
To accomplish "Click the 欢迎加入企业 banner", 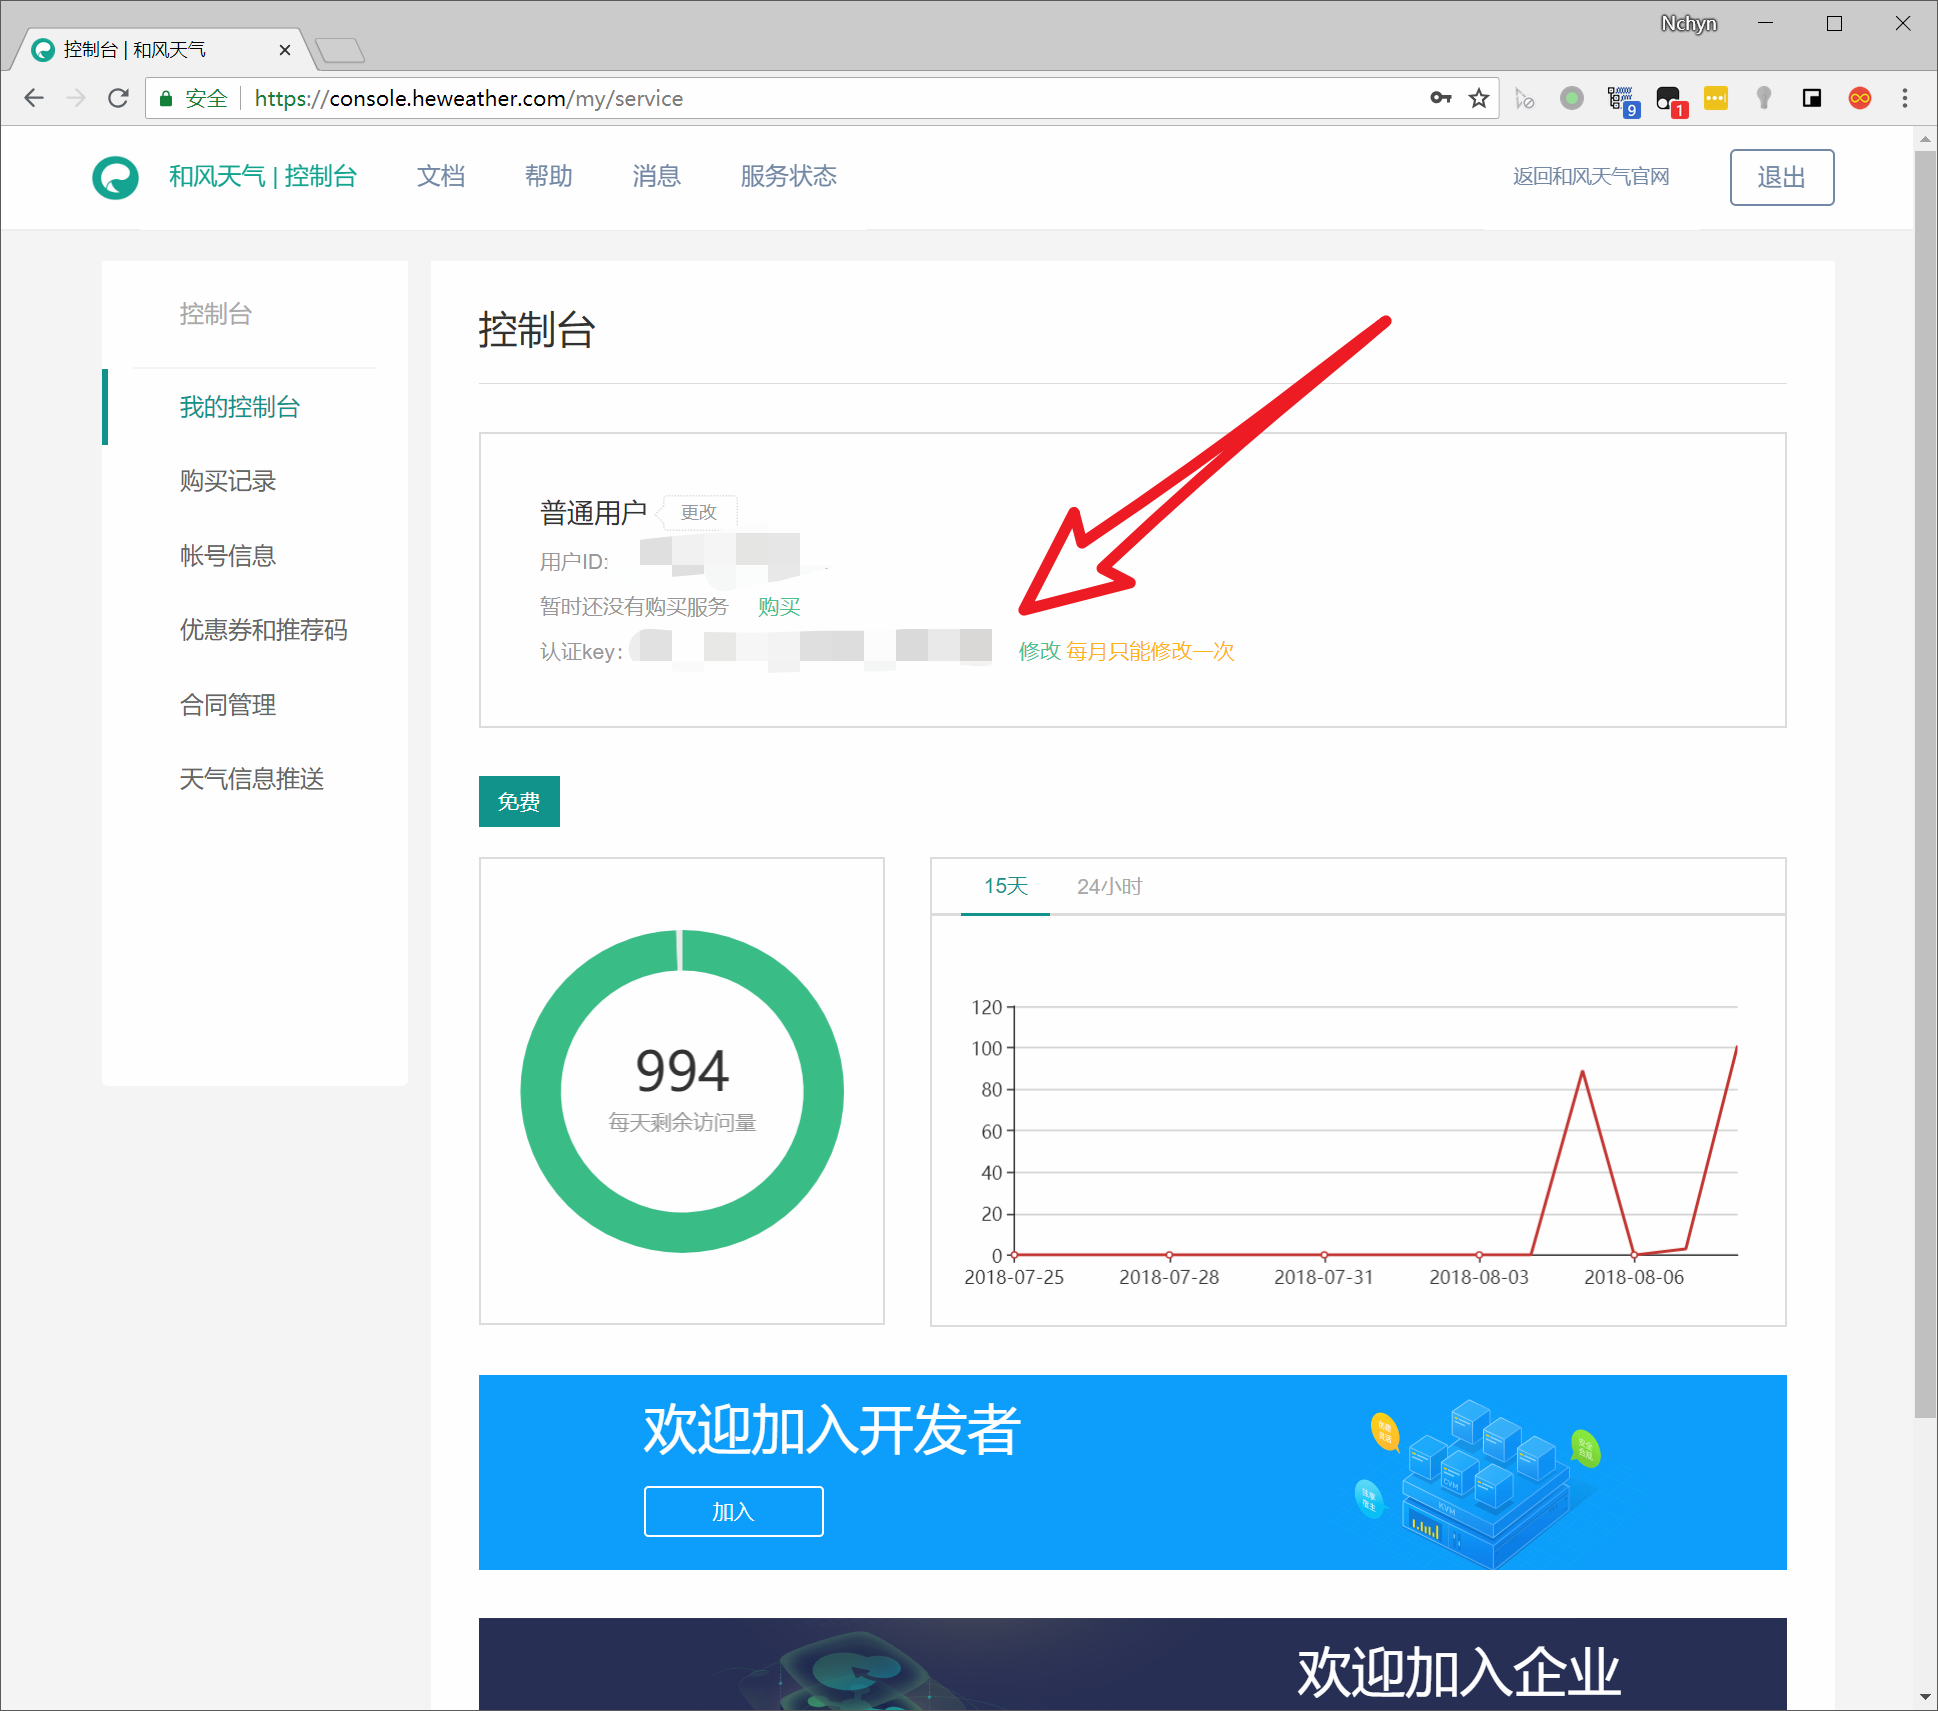I will pyautogui.click(x=1133, y=1663).
